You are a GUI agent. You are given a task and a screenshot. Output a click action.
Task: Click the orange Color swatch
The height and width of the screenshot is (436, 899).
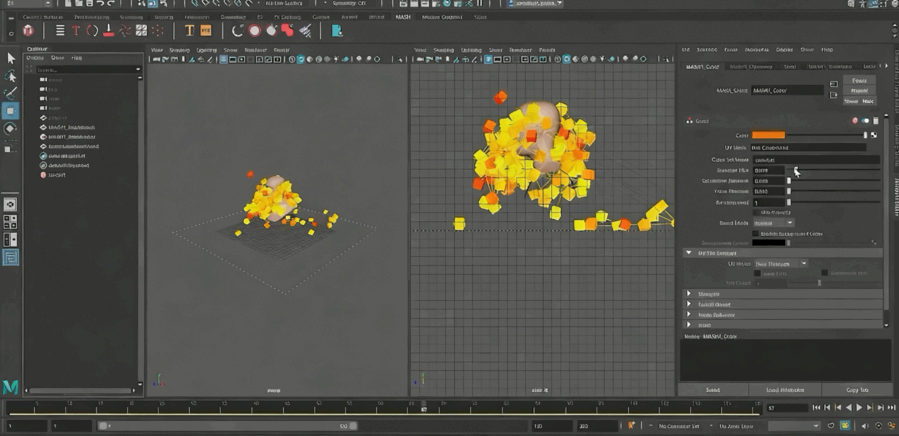(x=768, y=135)
